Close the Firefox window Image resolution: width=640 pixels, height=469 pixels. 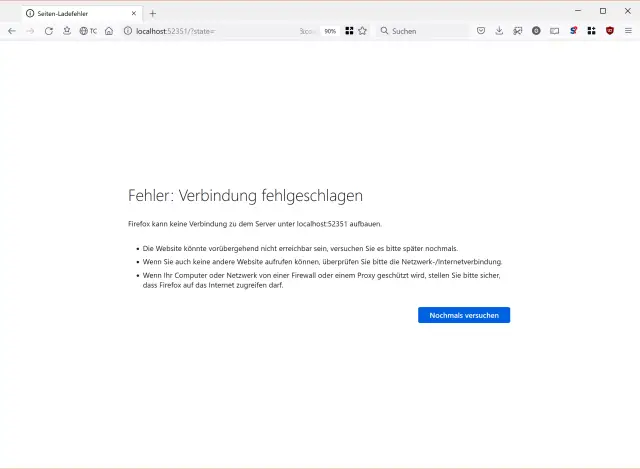pyautogui.click(x=628, y=11)
